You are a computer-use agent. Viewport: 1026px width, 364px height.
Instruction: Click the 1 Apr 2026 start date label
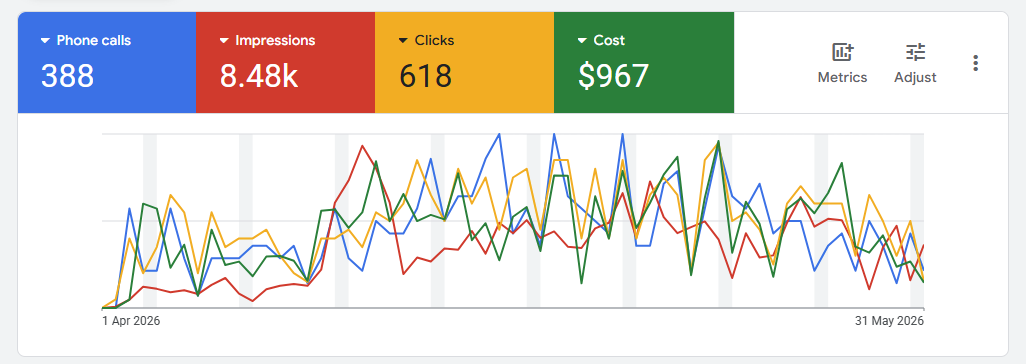click(x=132, y=321)
